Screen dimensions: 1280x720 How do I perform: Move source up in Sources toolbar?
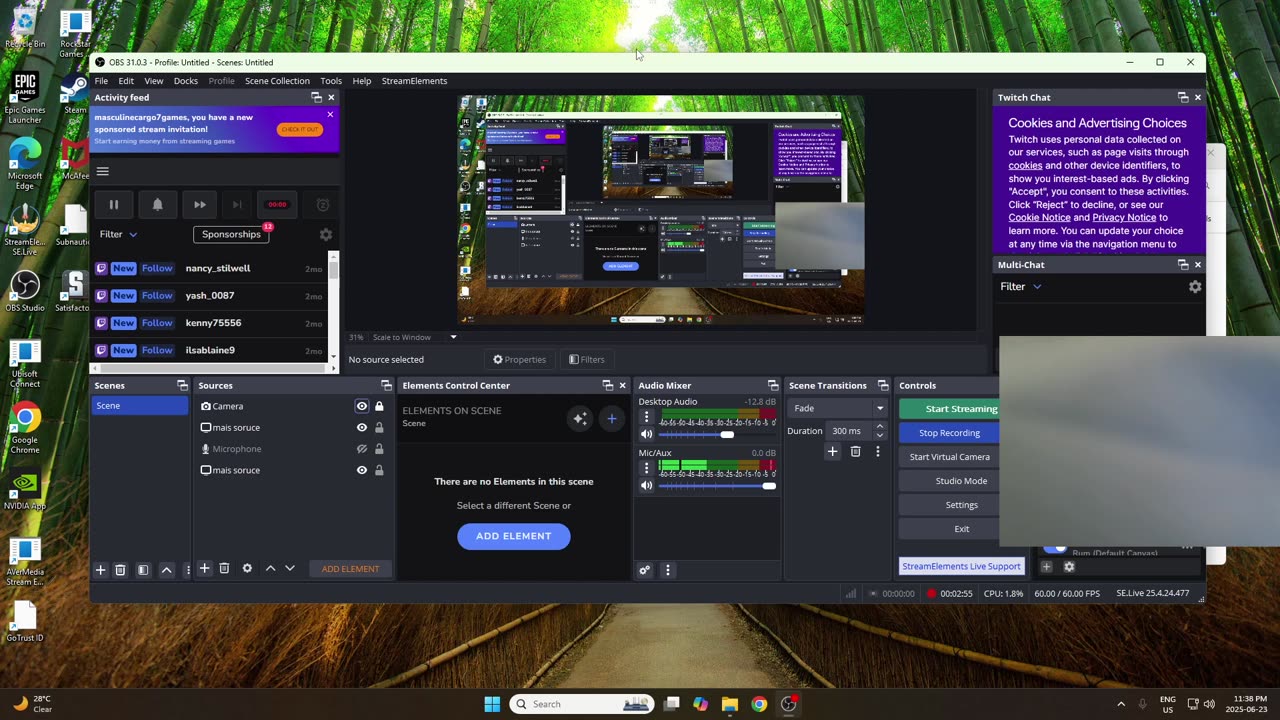pyautogui.click(x=270, y=568)
